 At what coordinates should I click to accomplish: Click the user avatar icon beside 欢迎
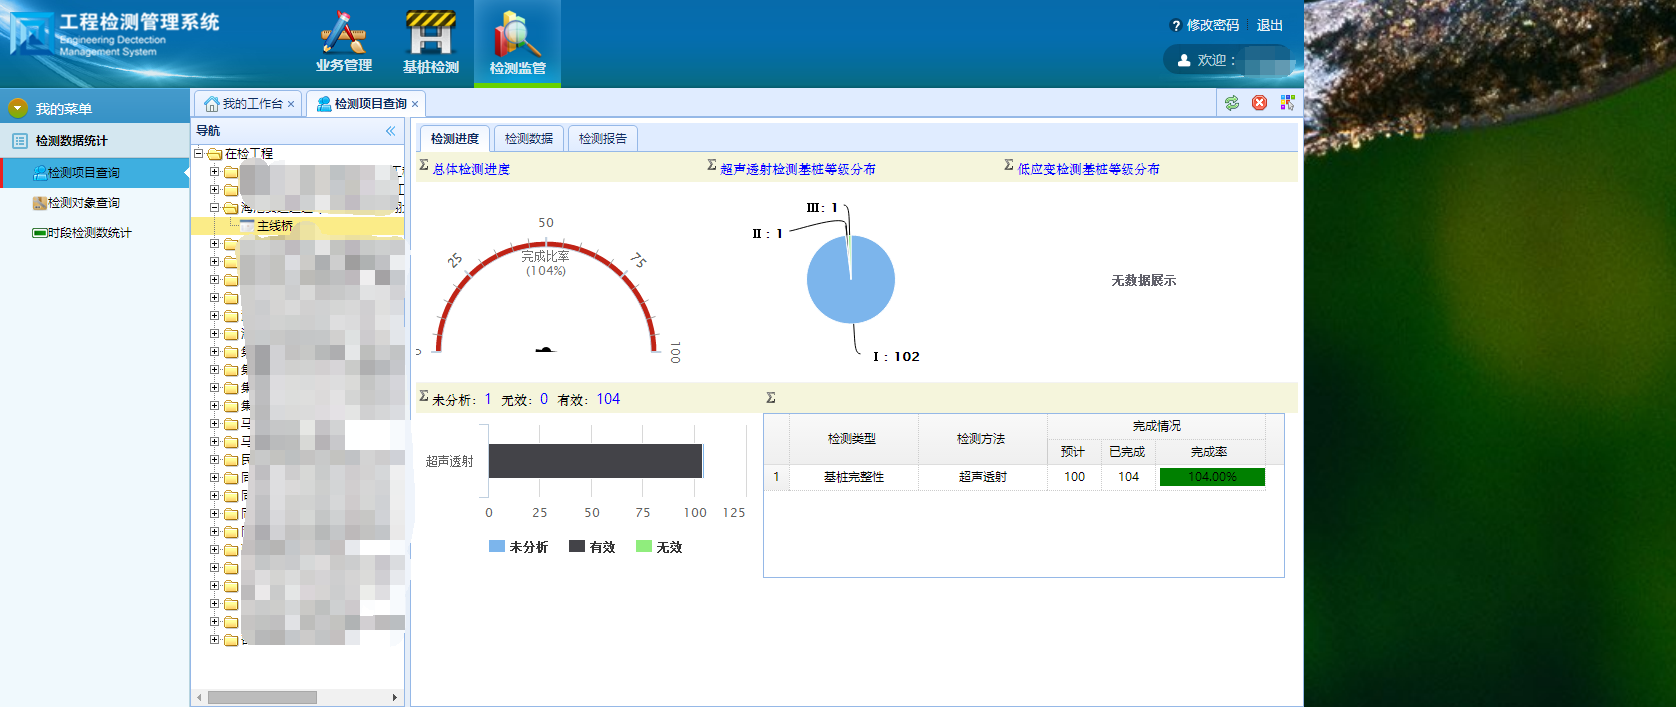click(1184, 60)
